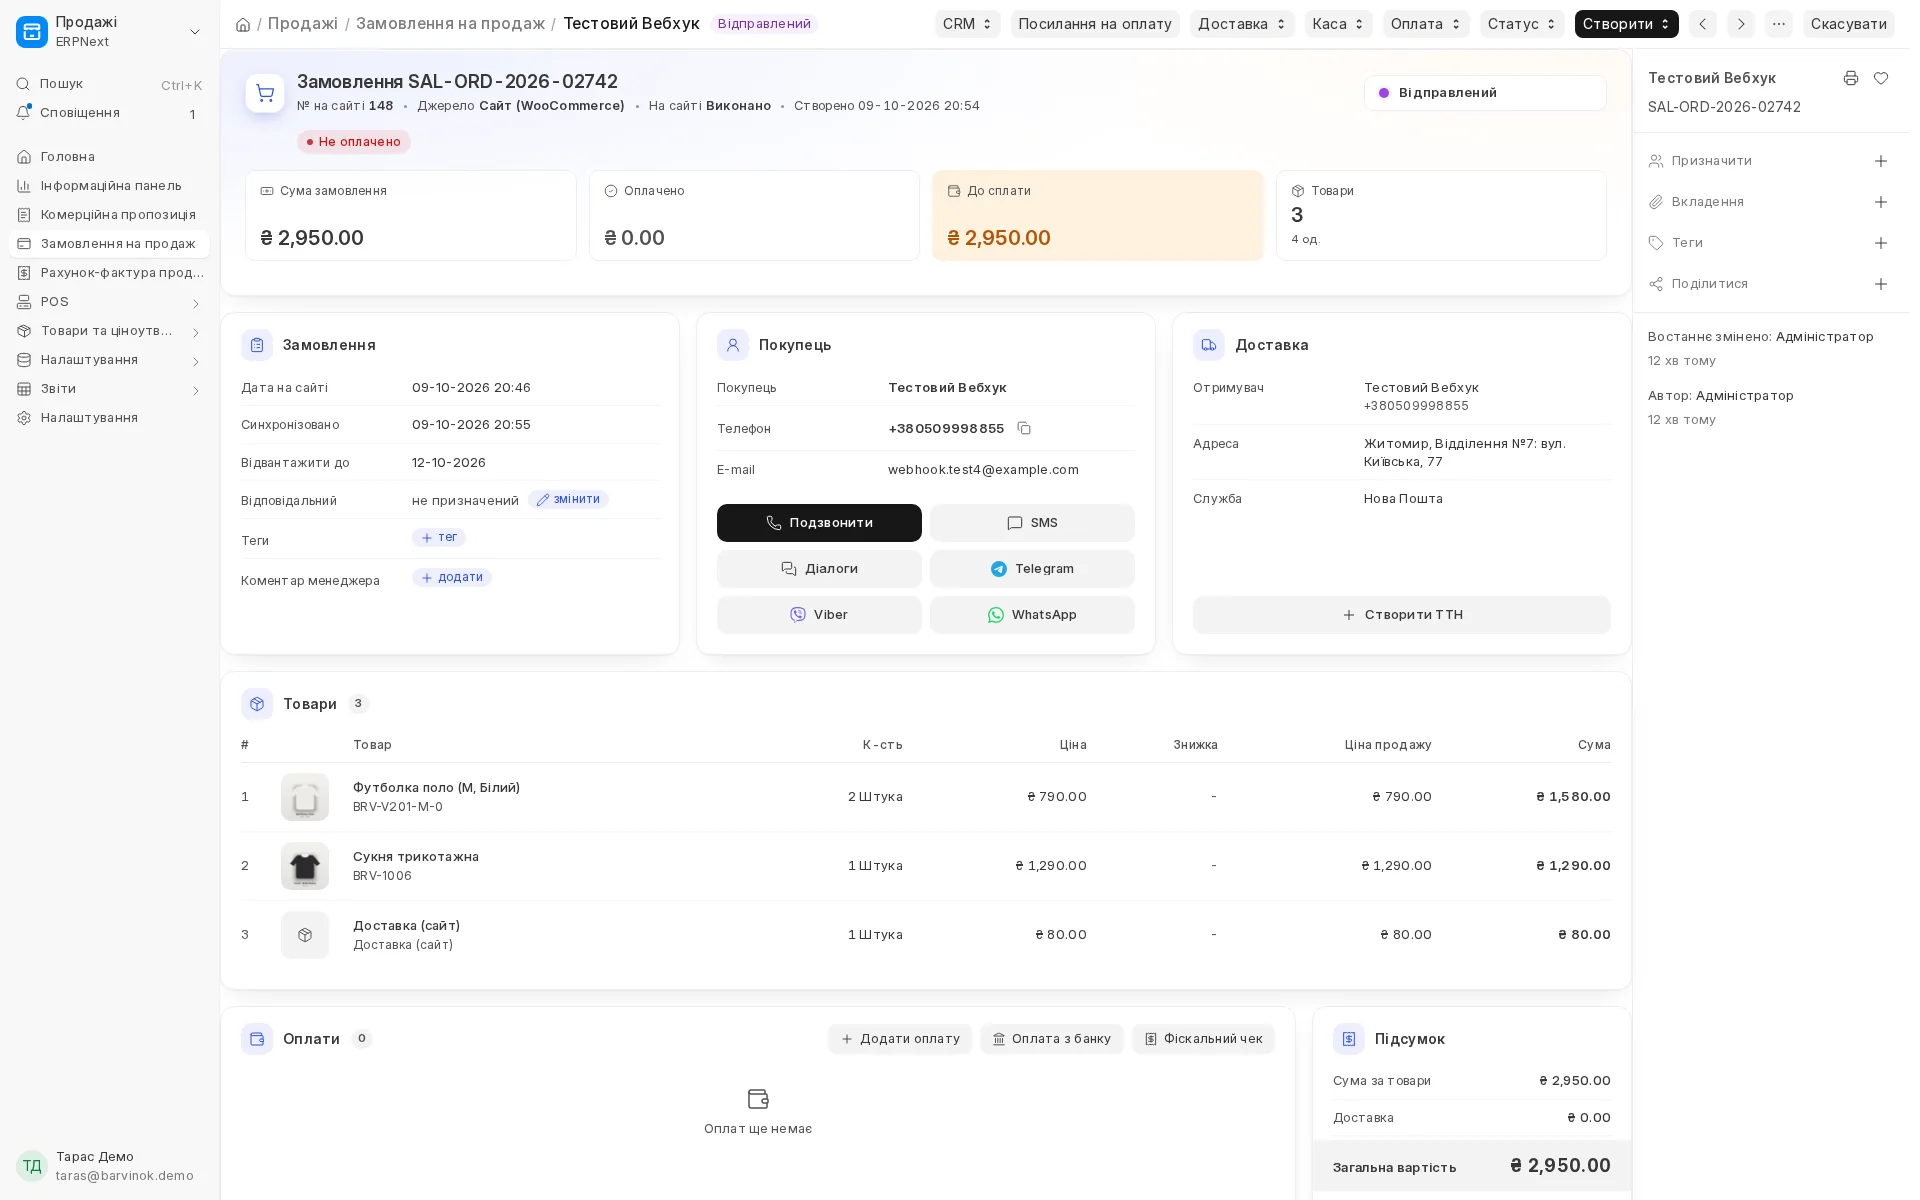
Task: Click Додати оплату button
Action: click(899, 1039)
